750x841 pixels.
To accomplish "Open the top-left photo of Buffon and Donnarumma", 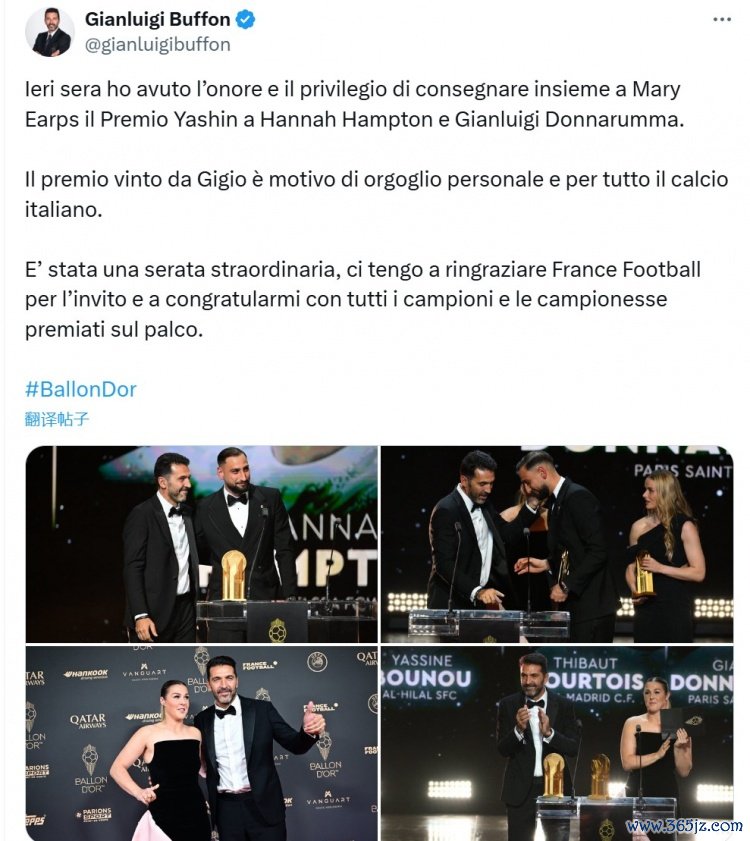I will (x=202, y=544).
